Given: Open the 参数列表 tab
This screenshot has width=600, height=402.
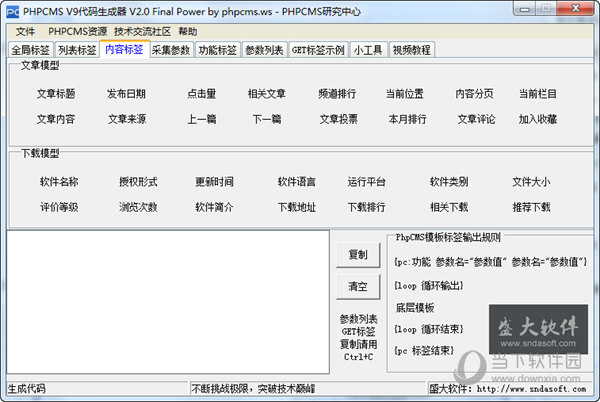Looking at the screenshot, I should pyautogui.click(x=264, y=50).
